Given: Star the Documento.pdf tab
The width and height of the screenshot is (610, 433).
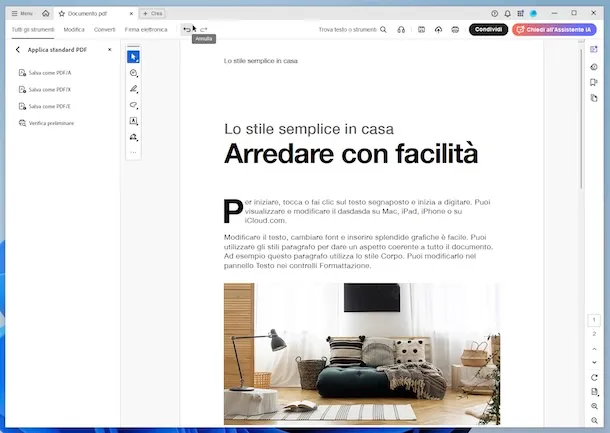Looking at the screenshot, I should 61,14.
